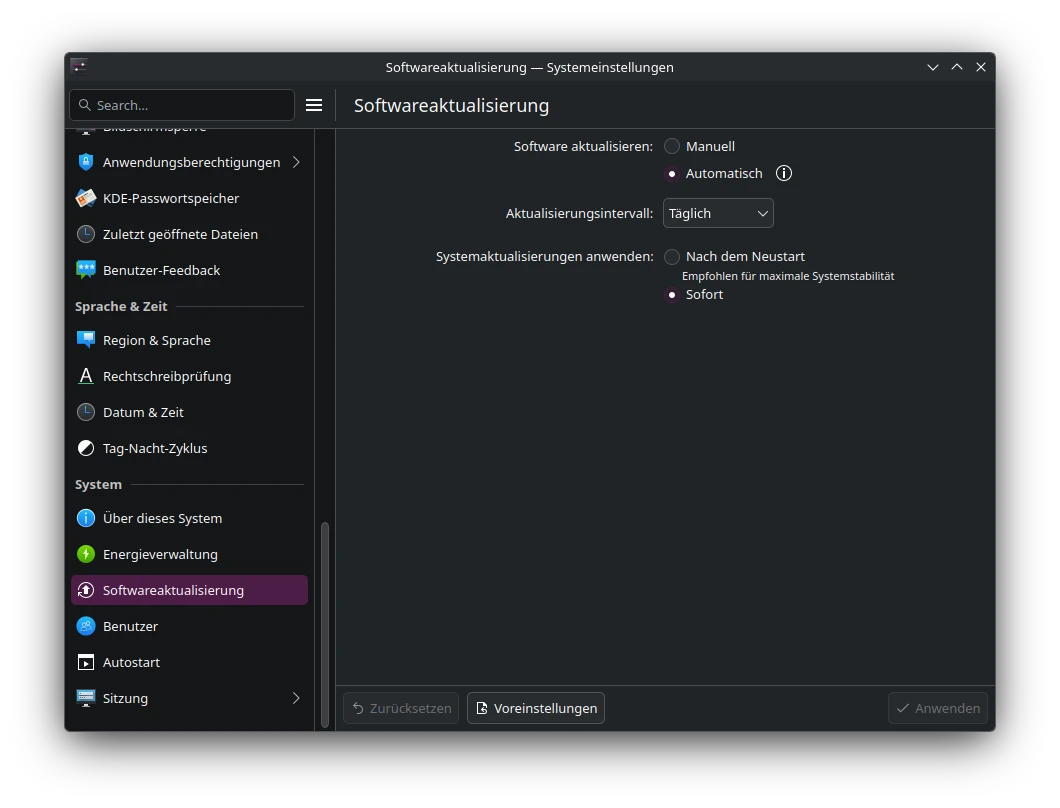Enable Nach dem Neustart for system updates

pyautogui.click(x=672, y=256)
